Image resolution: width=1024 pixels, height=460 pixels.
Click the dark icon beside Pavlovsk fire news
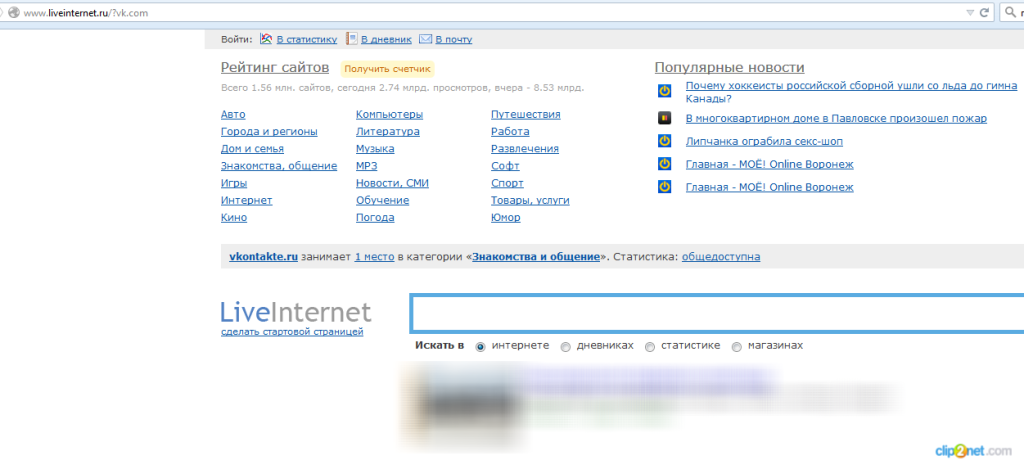(664, 118)
